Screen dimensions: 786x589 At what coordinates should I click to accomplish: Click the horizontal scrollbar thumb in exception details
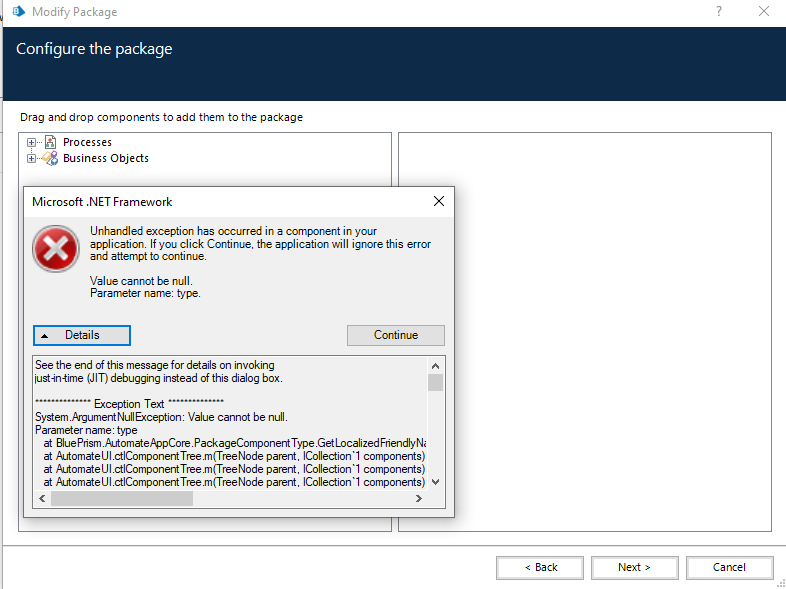[122, 498]
